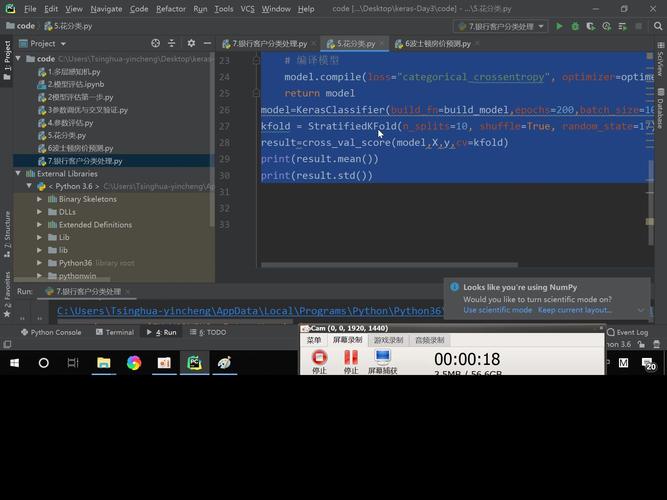Click the Python path link in Run output

pyautogui.click(x=251, y=311)
